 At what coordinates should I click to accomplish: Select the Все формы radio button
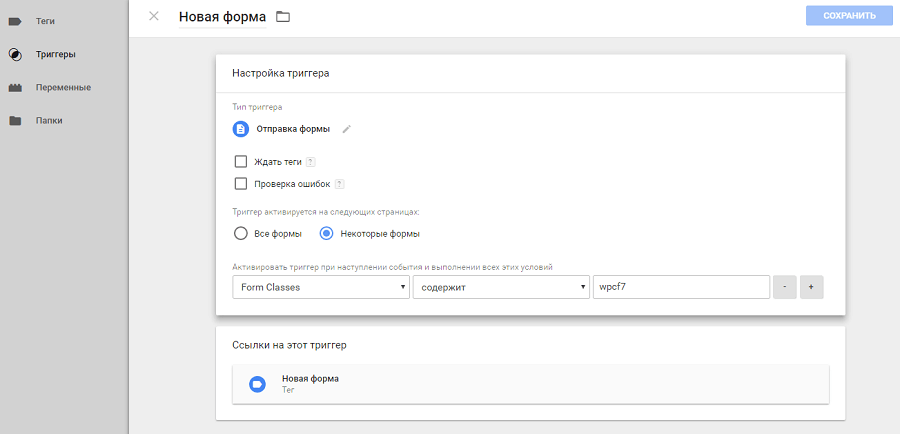[240, 233]
